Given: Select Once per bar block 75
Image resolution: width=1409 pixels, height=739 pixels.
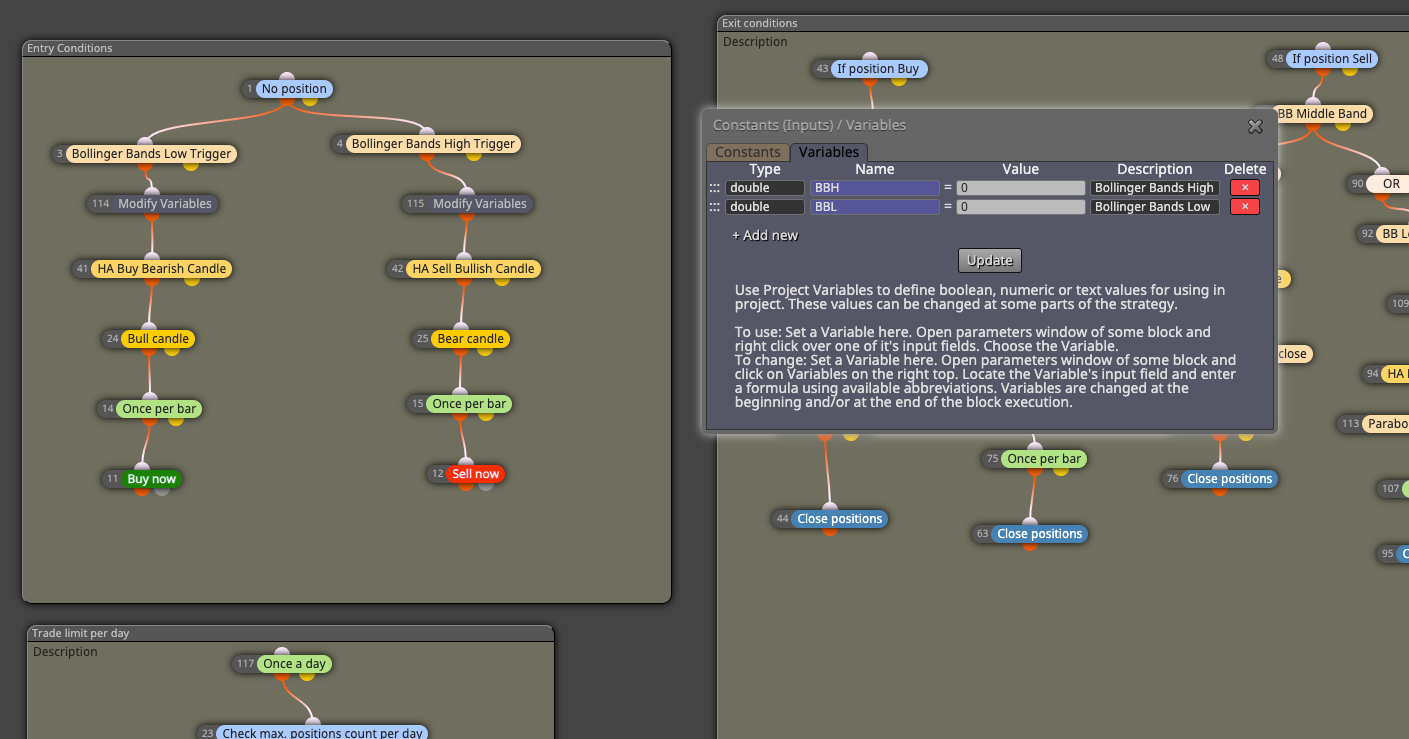Looking at the screenshot, I should click(x=1044, y=459).
